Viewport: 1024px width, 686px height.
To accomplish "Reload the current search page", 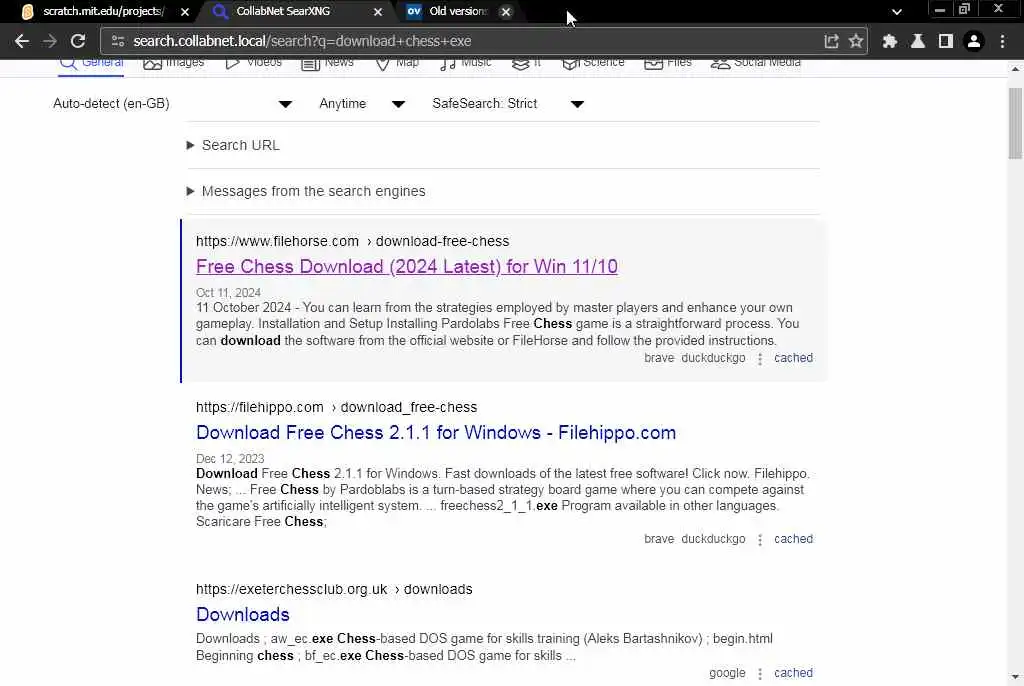I will [x=78, y=41].
